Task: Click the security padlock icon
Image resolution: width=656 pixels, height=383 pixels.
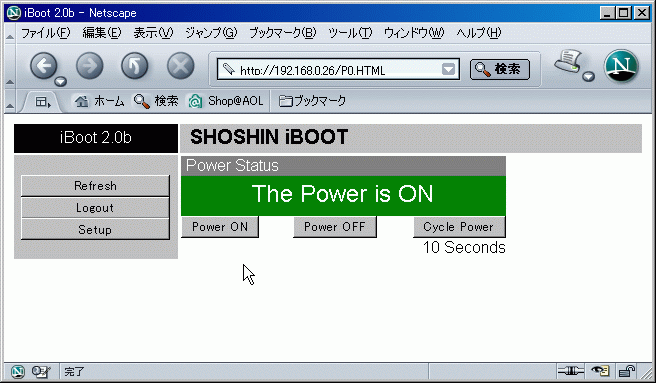Action: (626, 370)
